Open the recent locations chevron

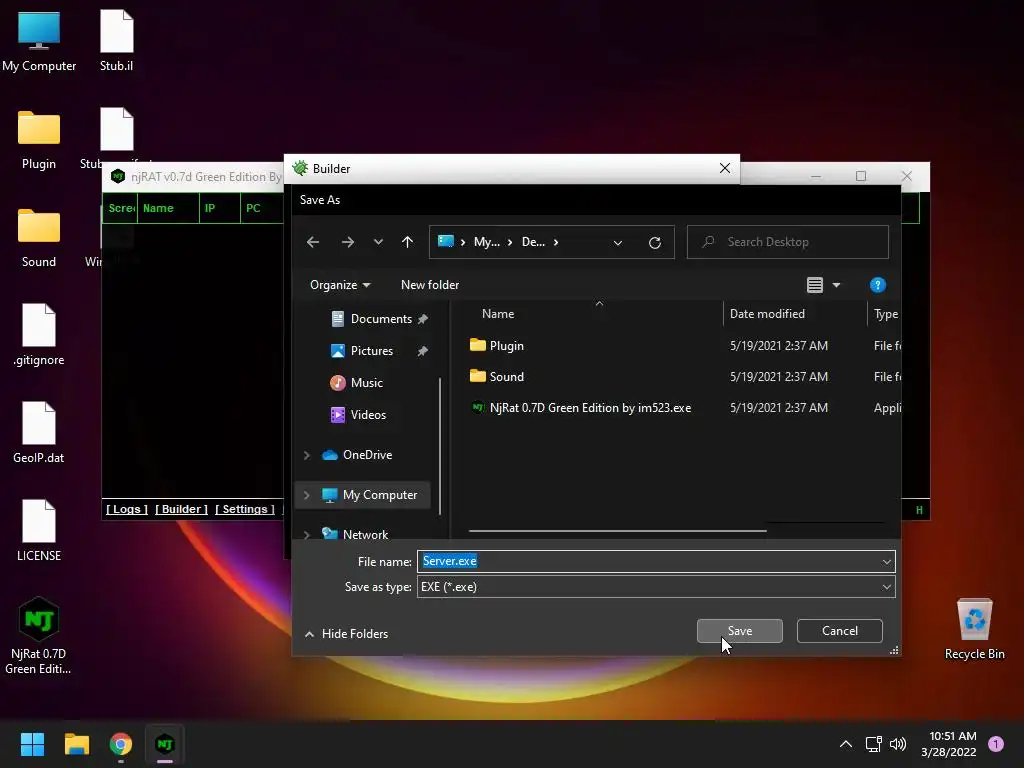[378, 242]
